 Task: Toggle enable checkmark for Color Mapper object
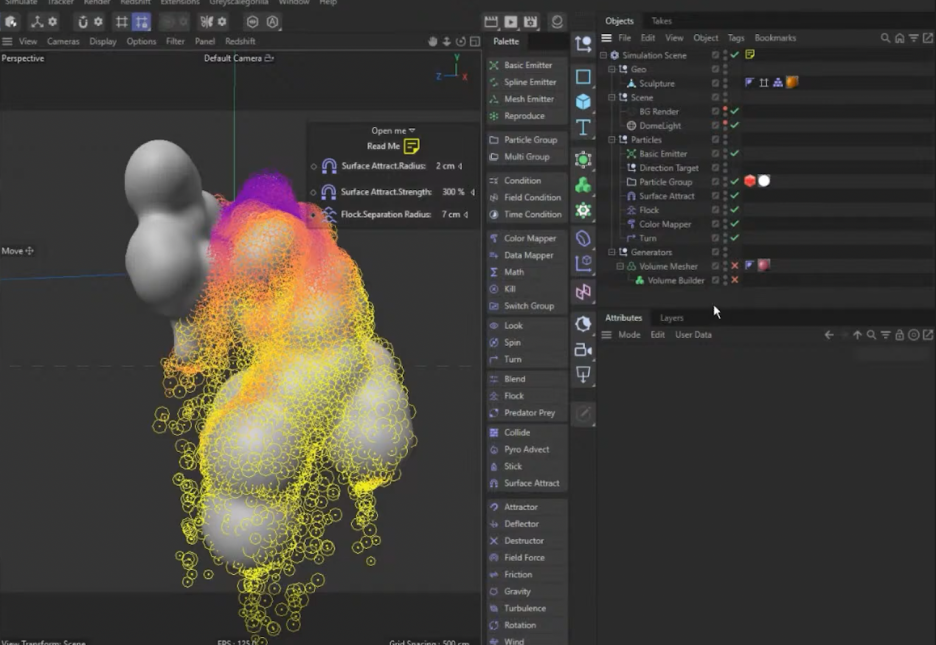pyautogui.click(x=735, y=224)
